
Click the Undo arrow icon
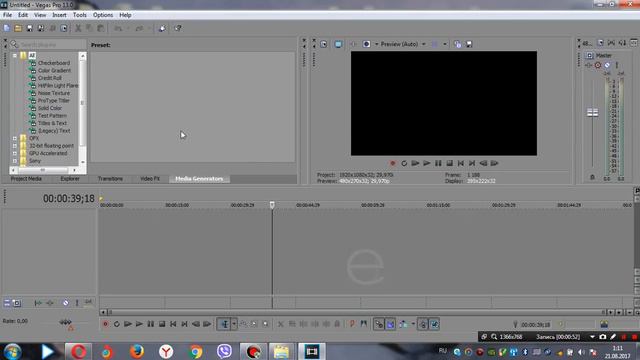(118, 28)
